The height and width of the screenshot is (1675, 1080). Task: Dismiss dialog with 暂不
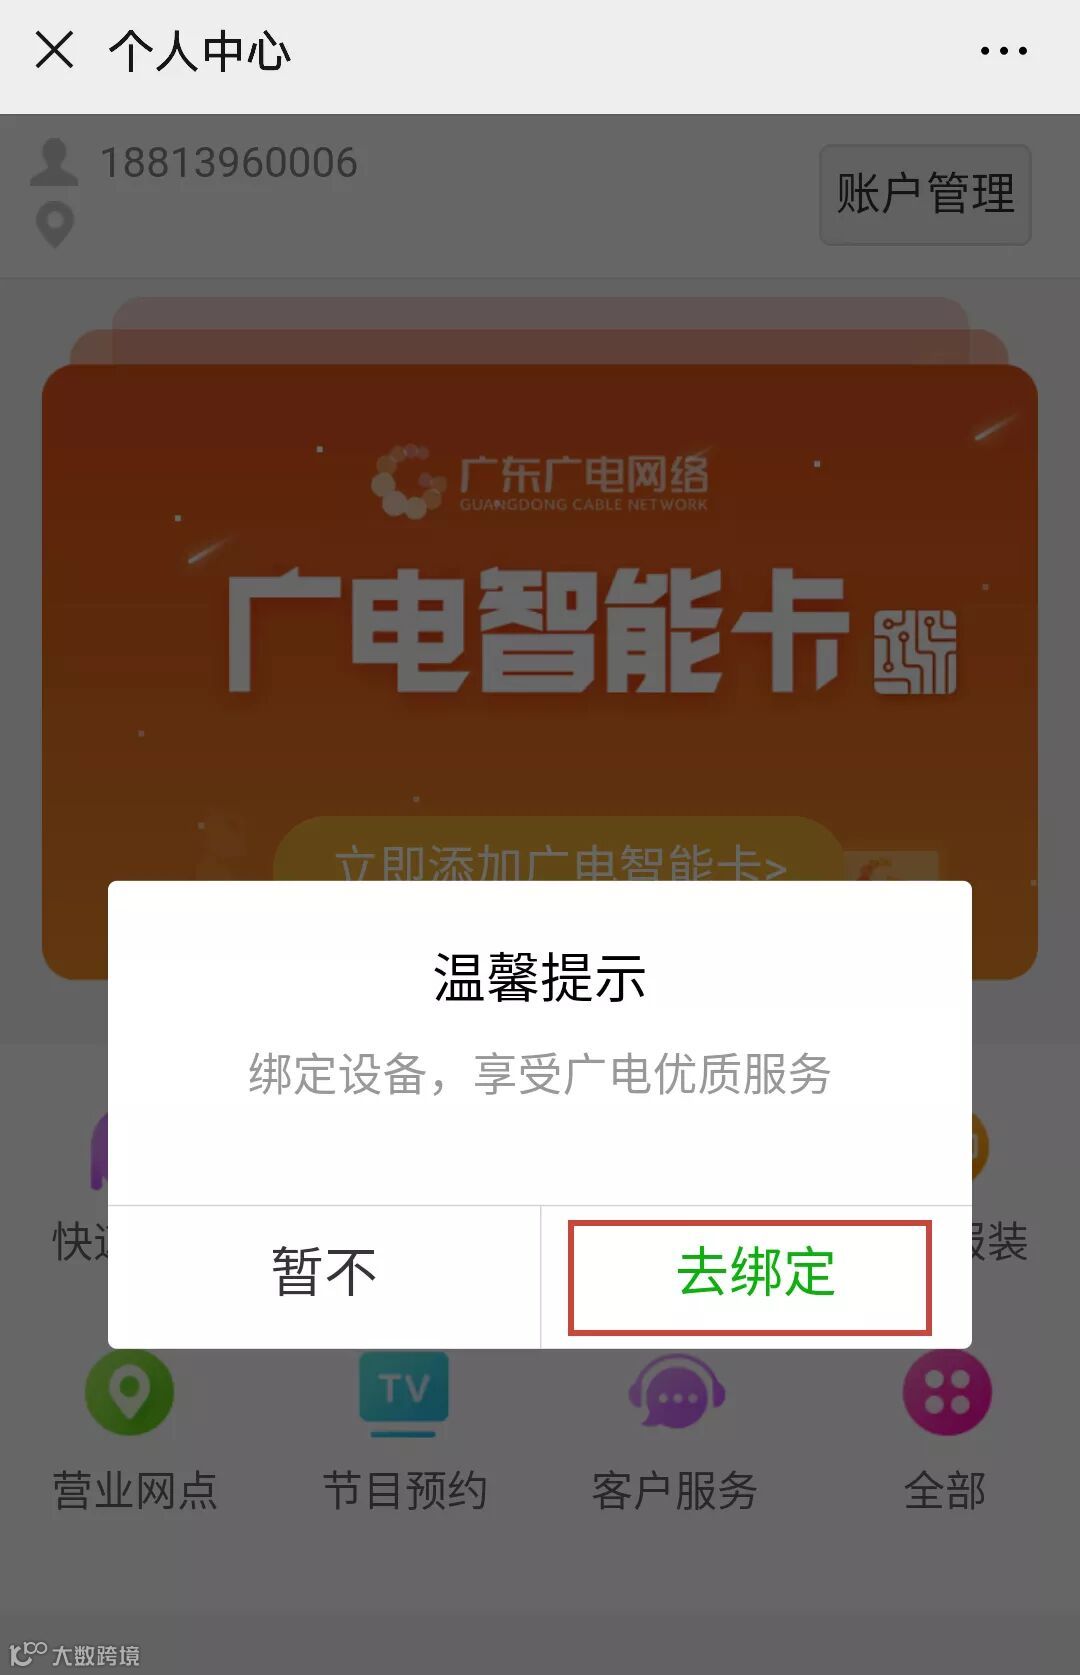(324, 1273)
